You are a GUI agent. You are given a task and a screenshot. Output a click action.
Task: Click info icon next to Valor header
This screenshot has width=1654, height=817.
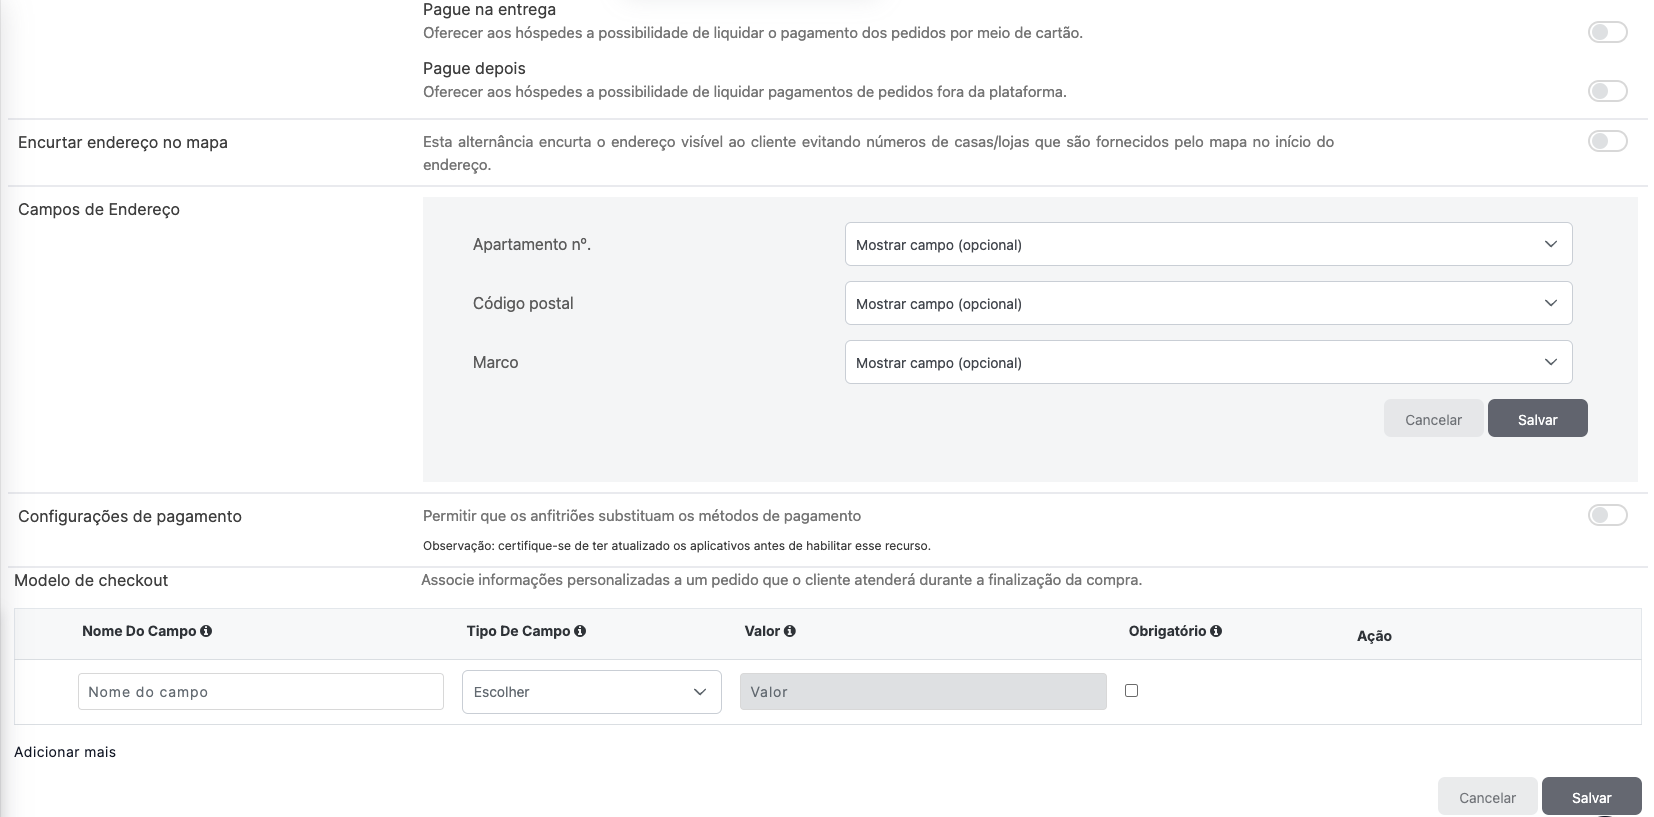pyautogui.click(x=790, y=631)
